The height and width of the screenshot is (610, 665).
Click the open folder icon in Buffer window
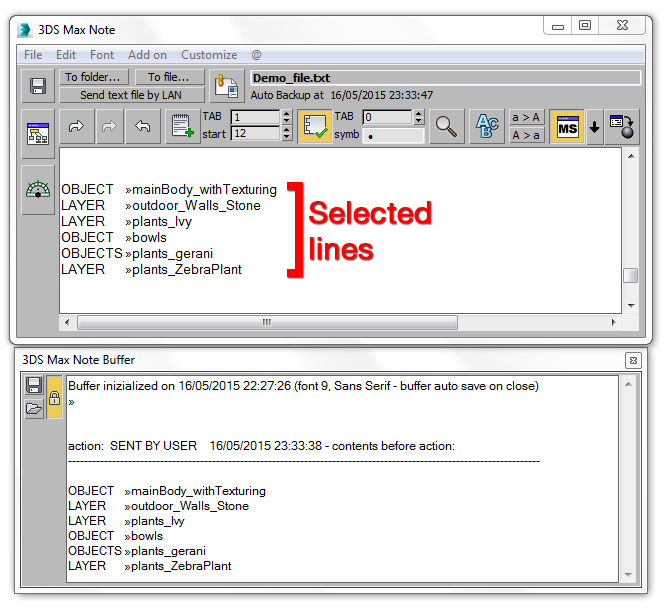[x=34, y=409]
